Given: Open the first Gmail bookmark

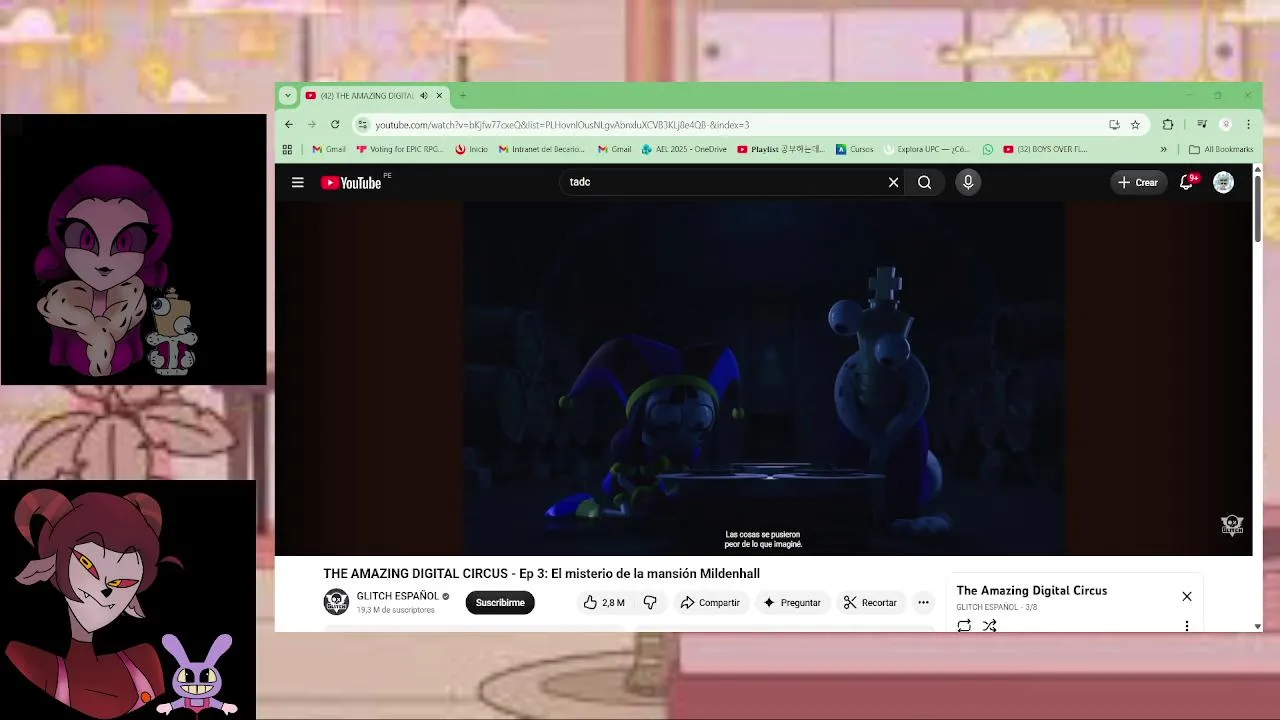Looking at the screenshot, I should click(329, 149).
